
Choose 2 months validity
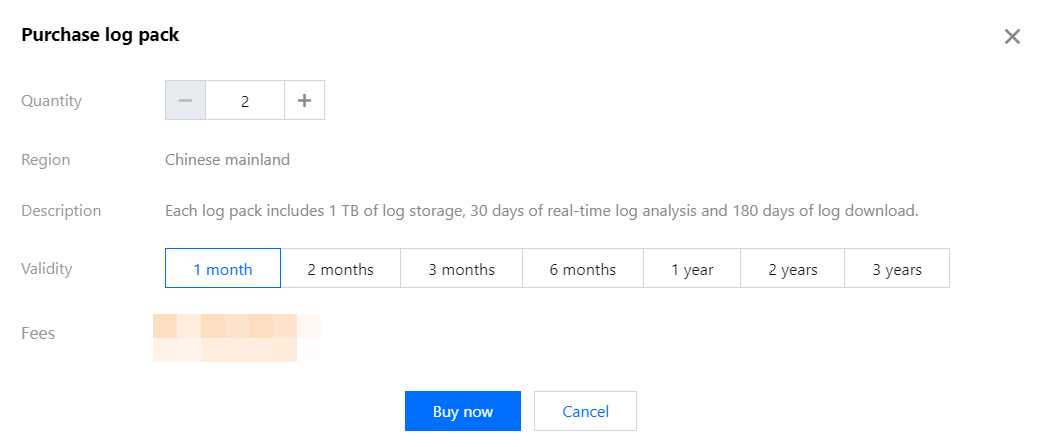340,269
